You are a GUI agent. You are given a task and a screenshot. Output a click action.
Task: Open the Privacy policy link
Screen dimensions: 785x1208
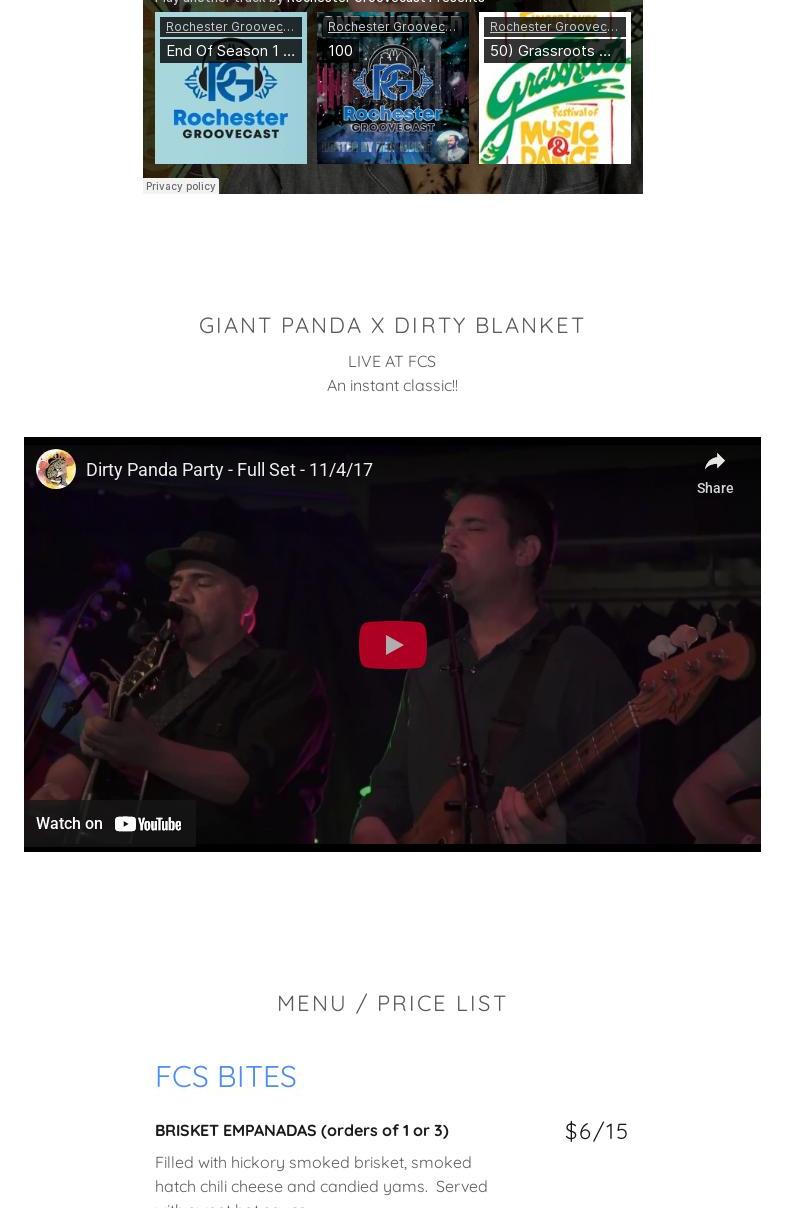click(x=180, y=186)
